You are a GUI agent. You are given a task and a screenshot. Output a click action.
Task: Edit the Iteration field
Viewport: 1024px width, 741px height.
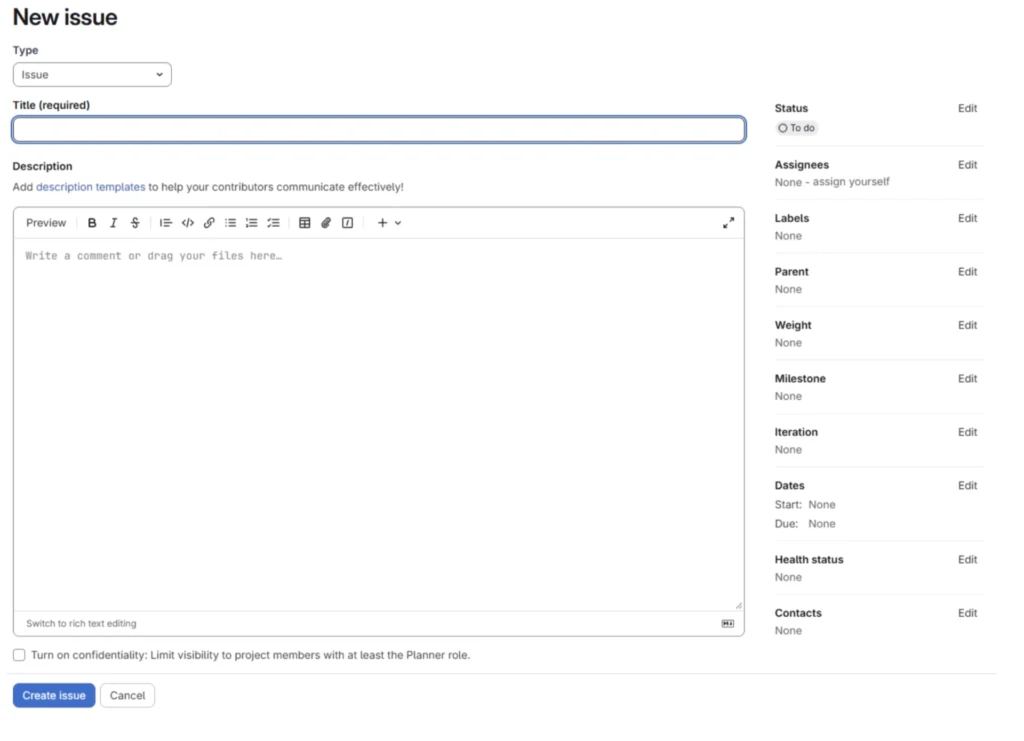967,433
